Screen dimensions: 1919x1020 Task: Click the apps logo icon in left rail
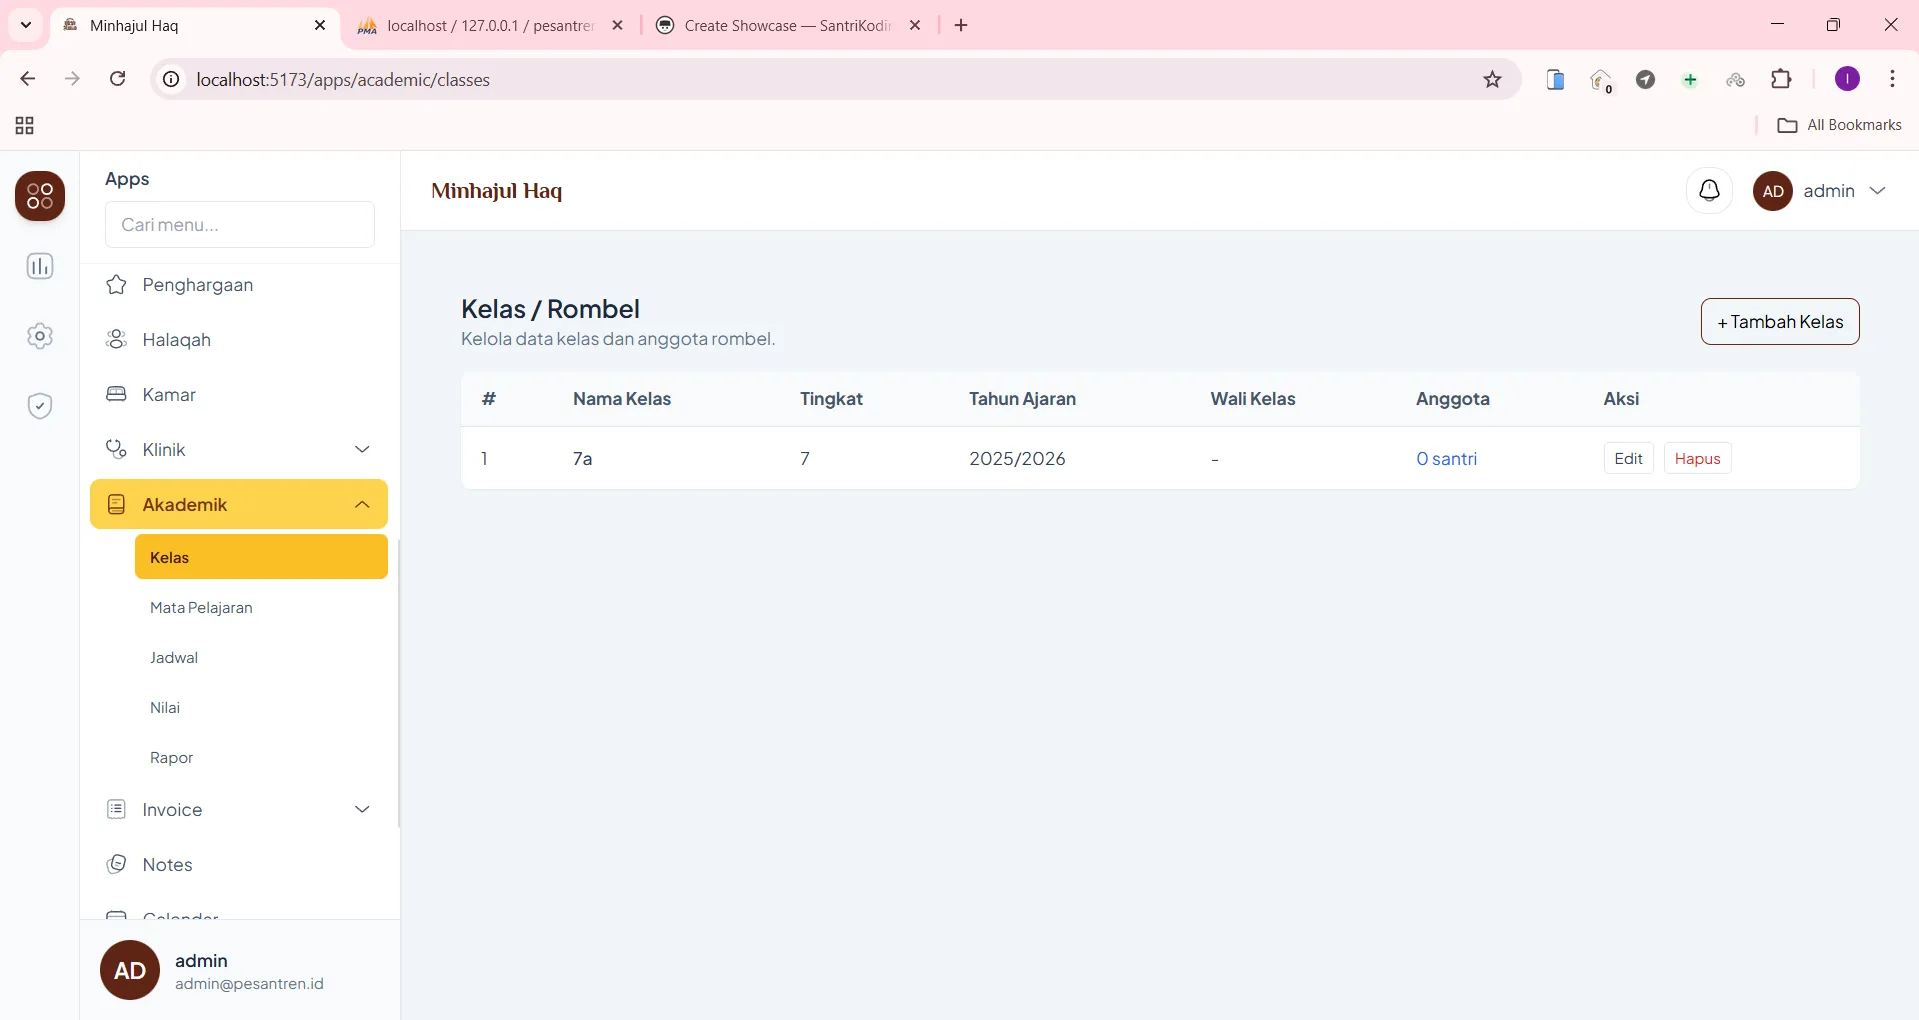[x=40, y=196]
